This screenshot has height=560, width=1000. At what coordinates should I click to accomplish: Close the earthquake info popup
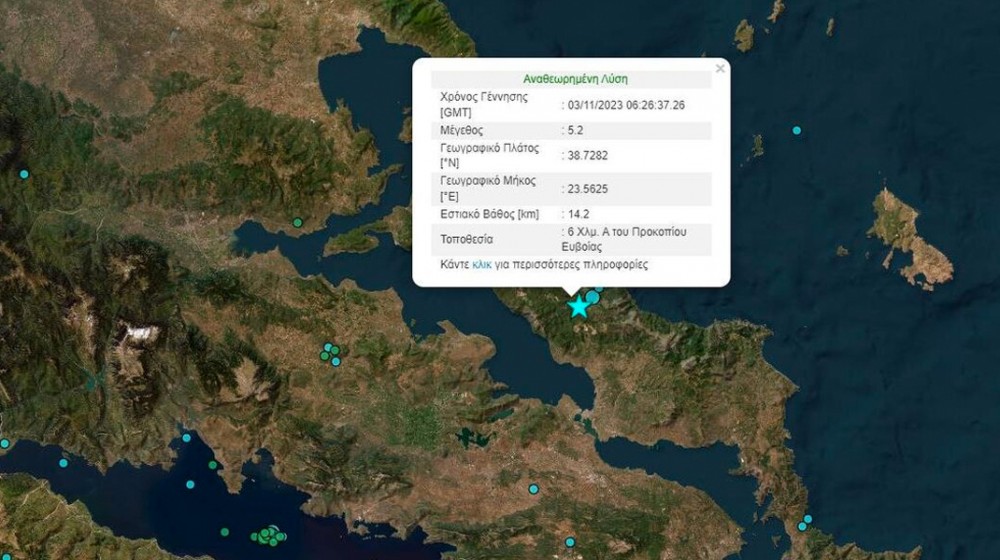coord(720,68)
